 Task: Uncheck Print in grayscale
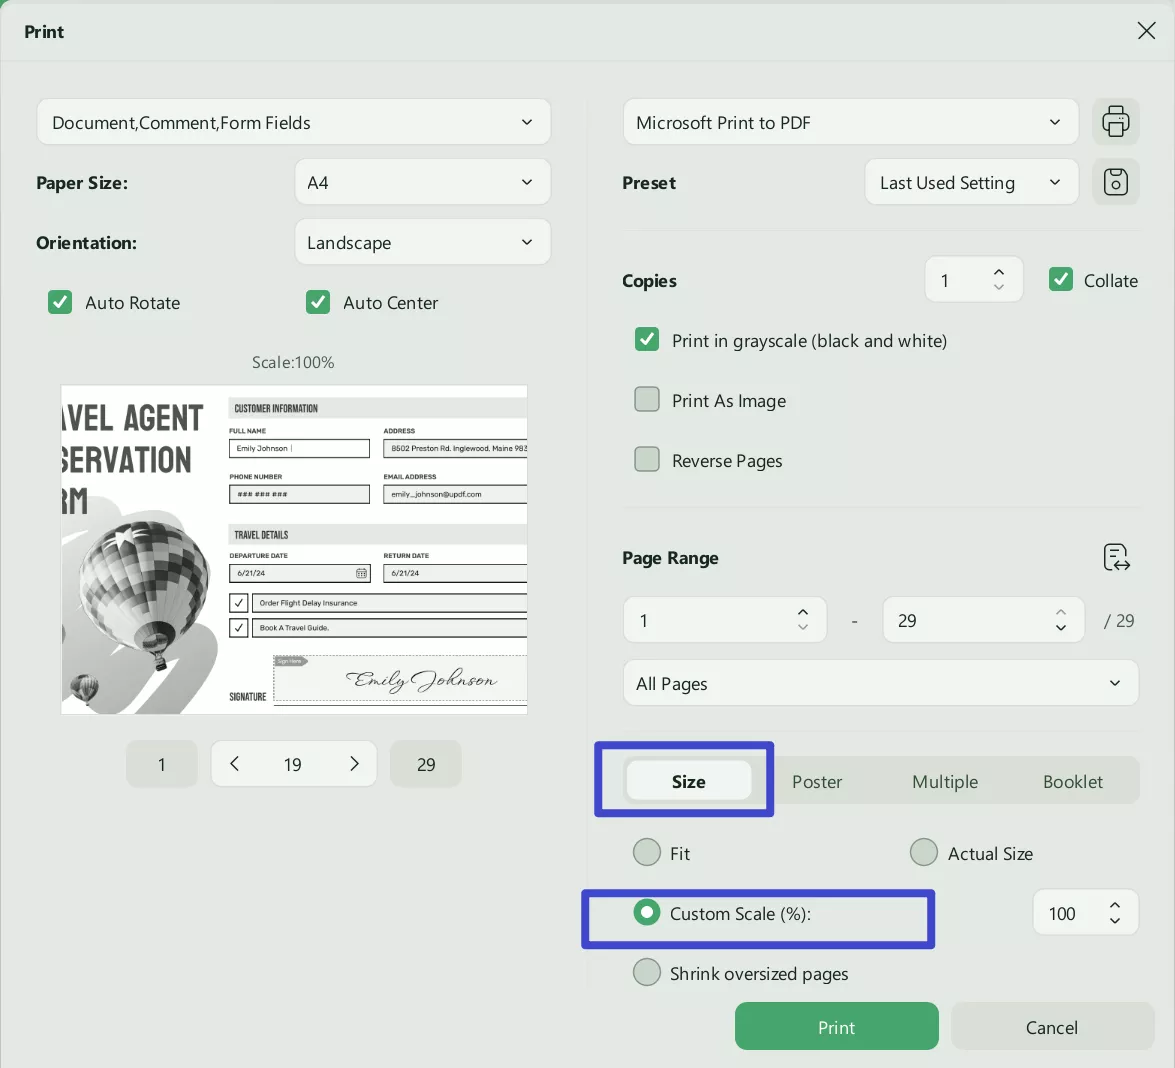pyautogui.click(x=647, y=339)
